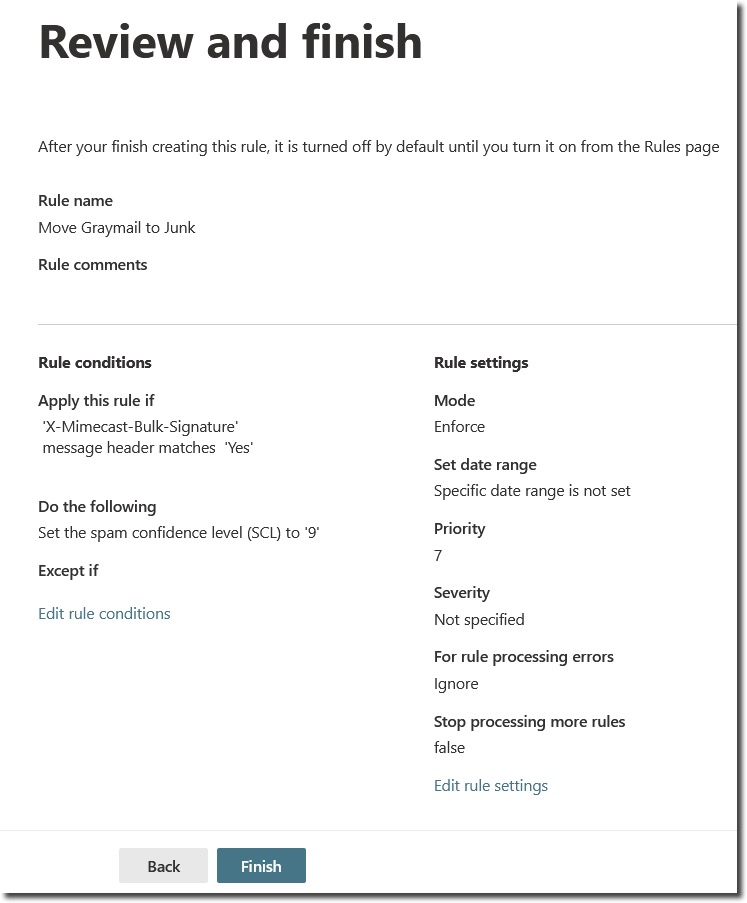Click 'Specific date range is not set' text
The width and height of the screenshot is (747, 903).
point(532,491)
